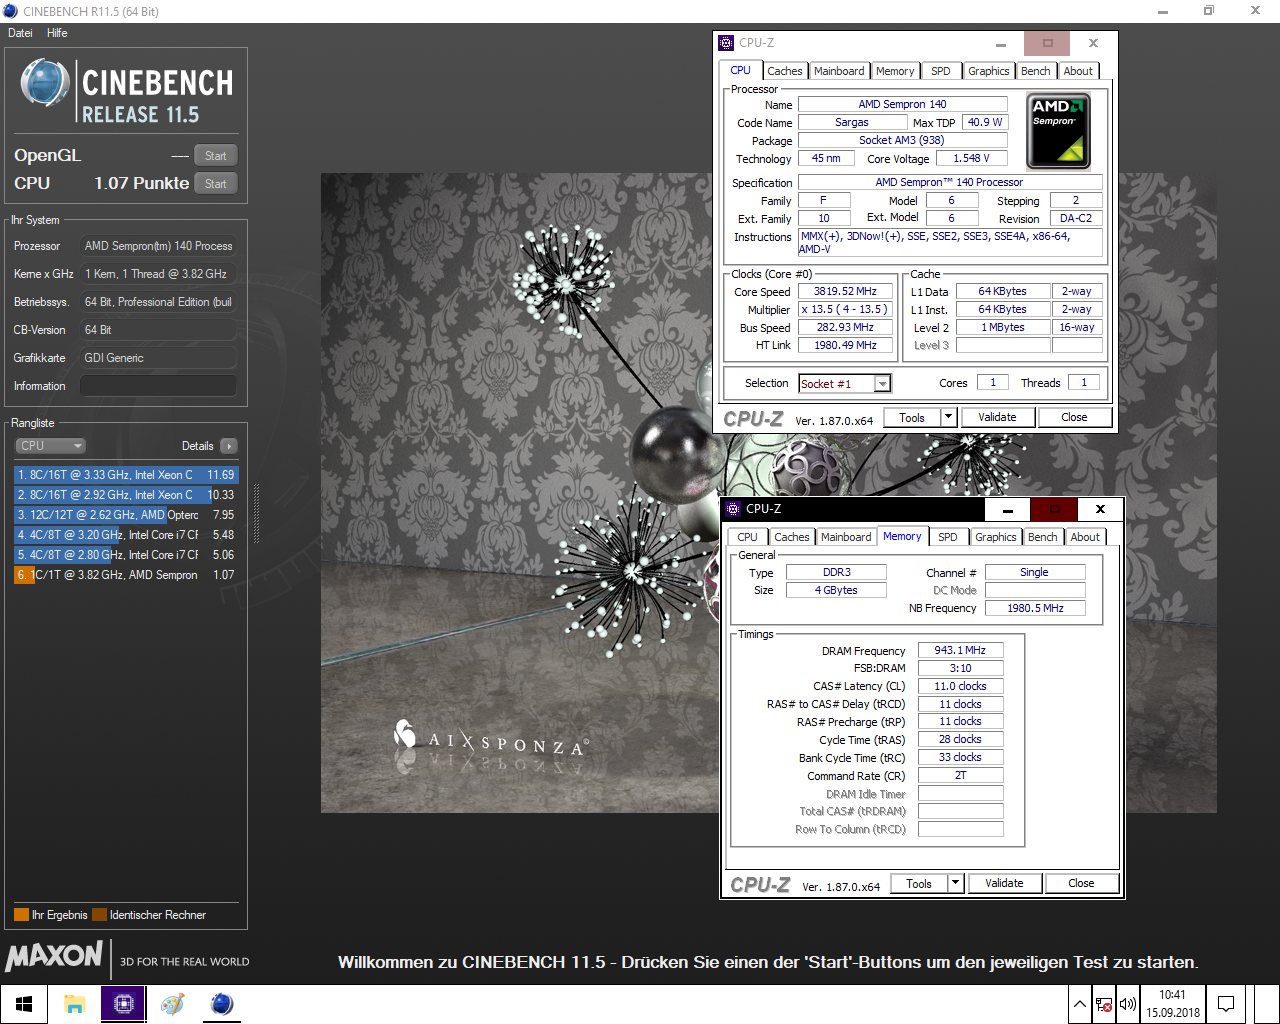
Task: Open Mainboard tab in lower CPU-Z
Action: (x=846, y=537)
